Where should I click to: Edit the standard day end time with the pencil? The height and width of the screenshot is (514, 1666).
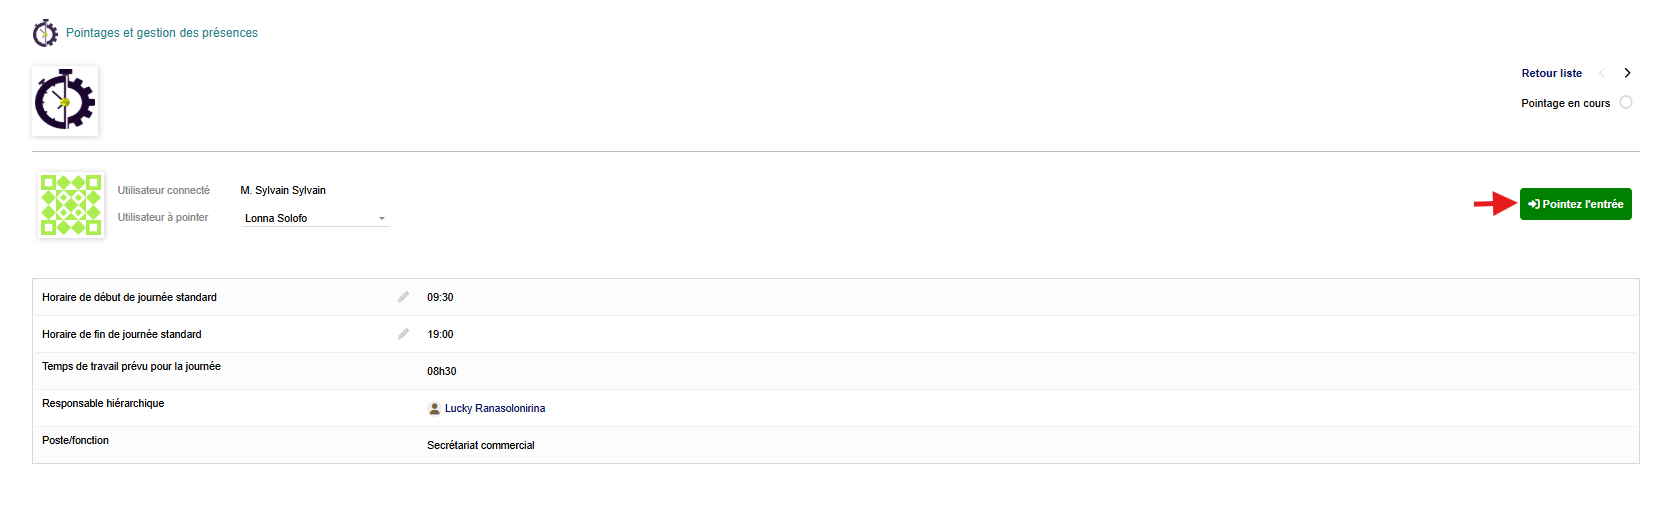click(403, 334)
